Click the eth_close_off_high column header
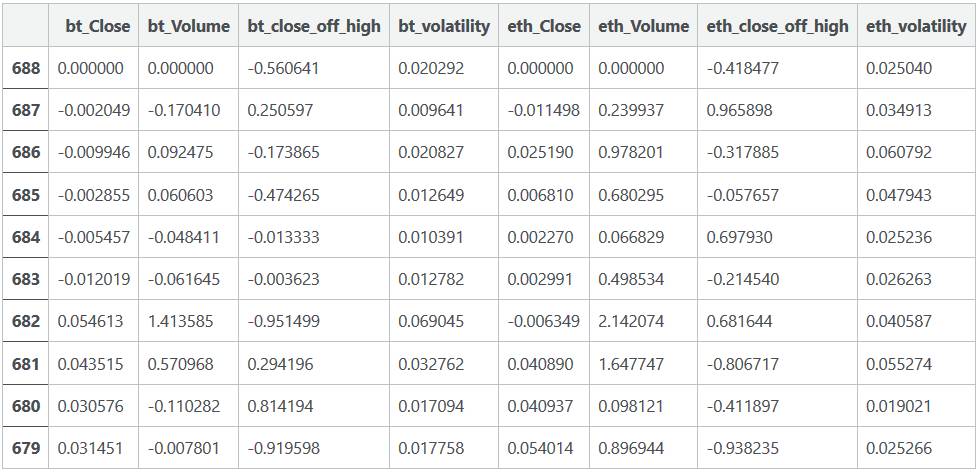Viewport: 979px width, 473px height. tap(777, 26)
